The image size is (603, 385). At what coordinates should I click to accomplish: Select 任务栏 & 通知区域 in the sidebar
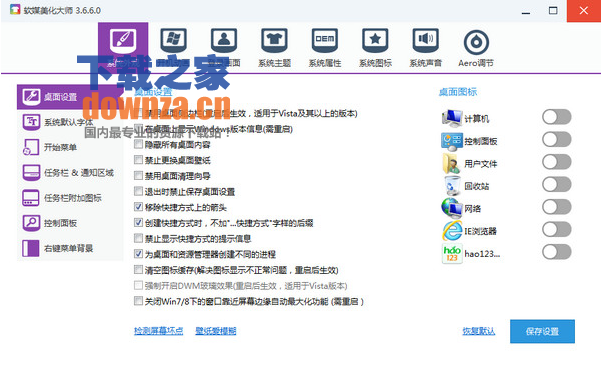pos(70,173)
